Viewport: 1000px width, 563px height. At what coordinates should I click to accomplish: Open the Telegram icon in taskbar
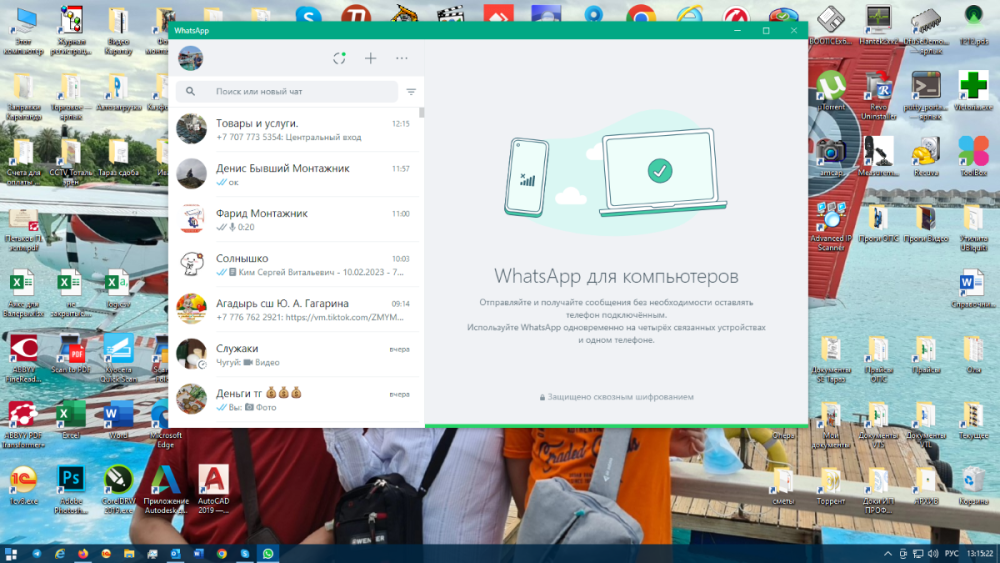[x=36, y=553]
